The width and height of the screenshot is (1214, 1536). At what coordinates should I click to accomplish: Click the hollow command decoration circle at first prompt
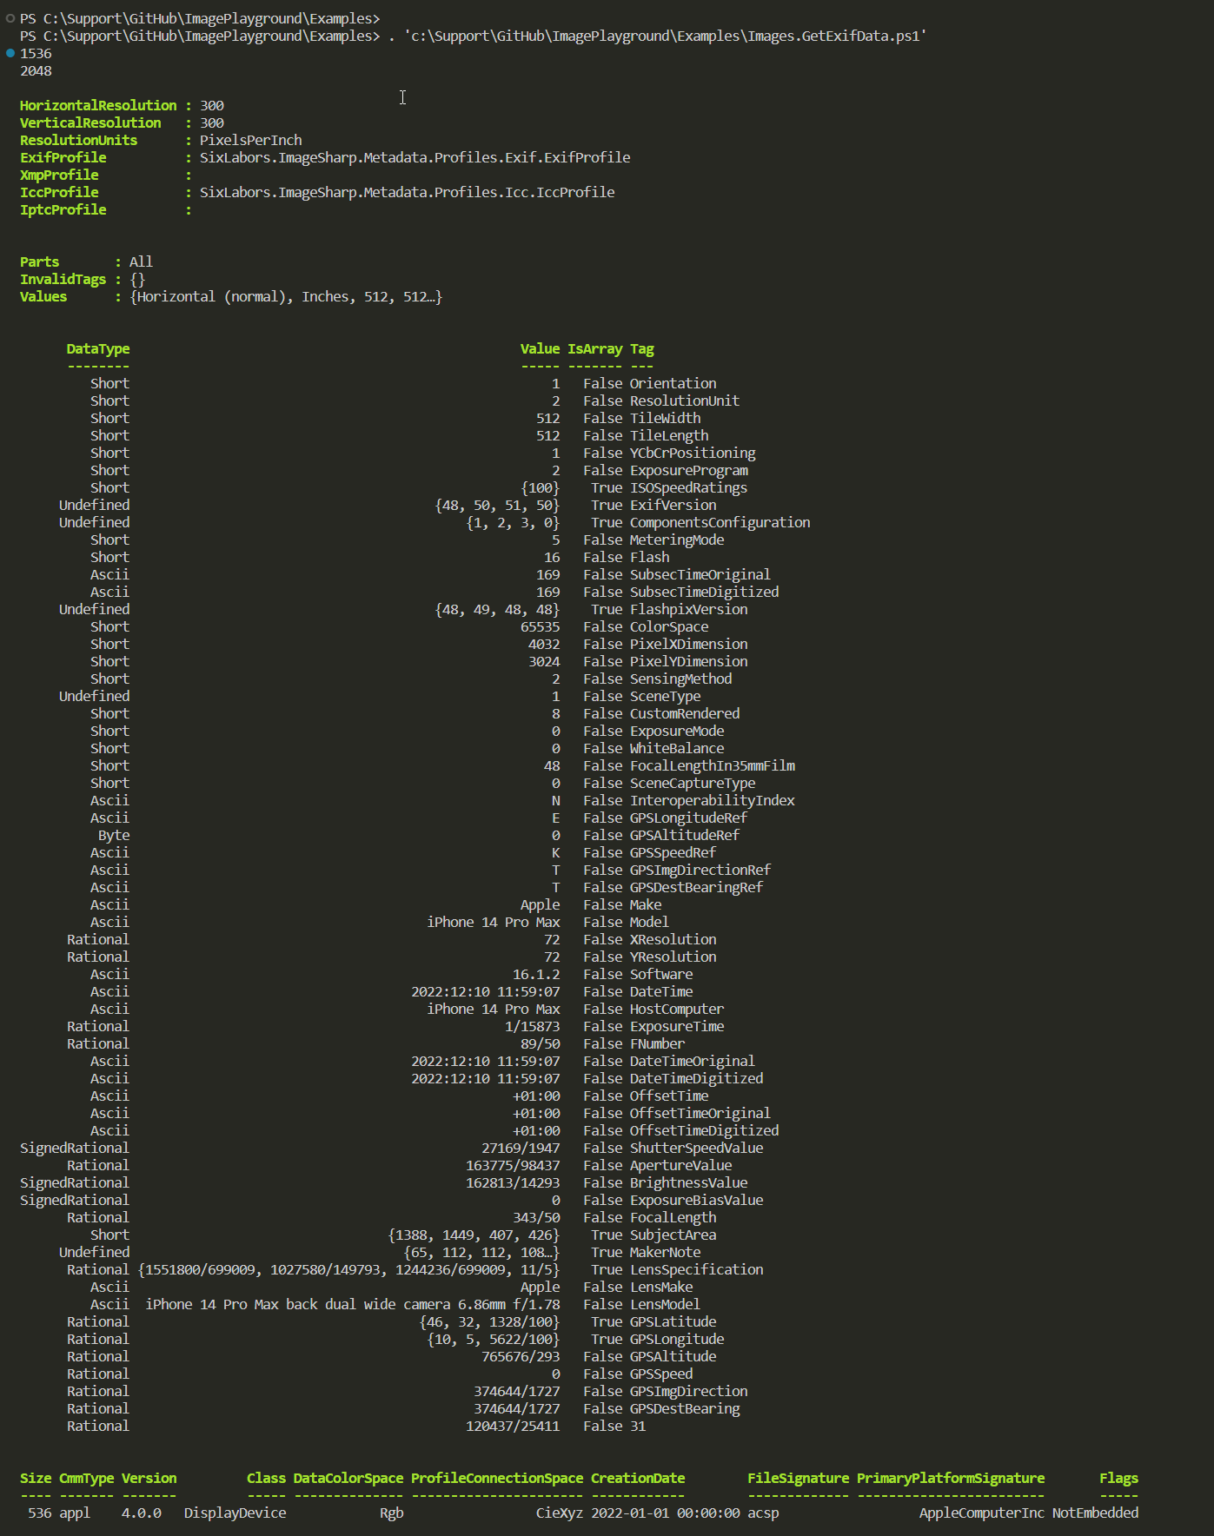(10, 18)
